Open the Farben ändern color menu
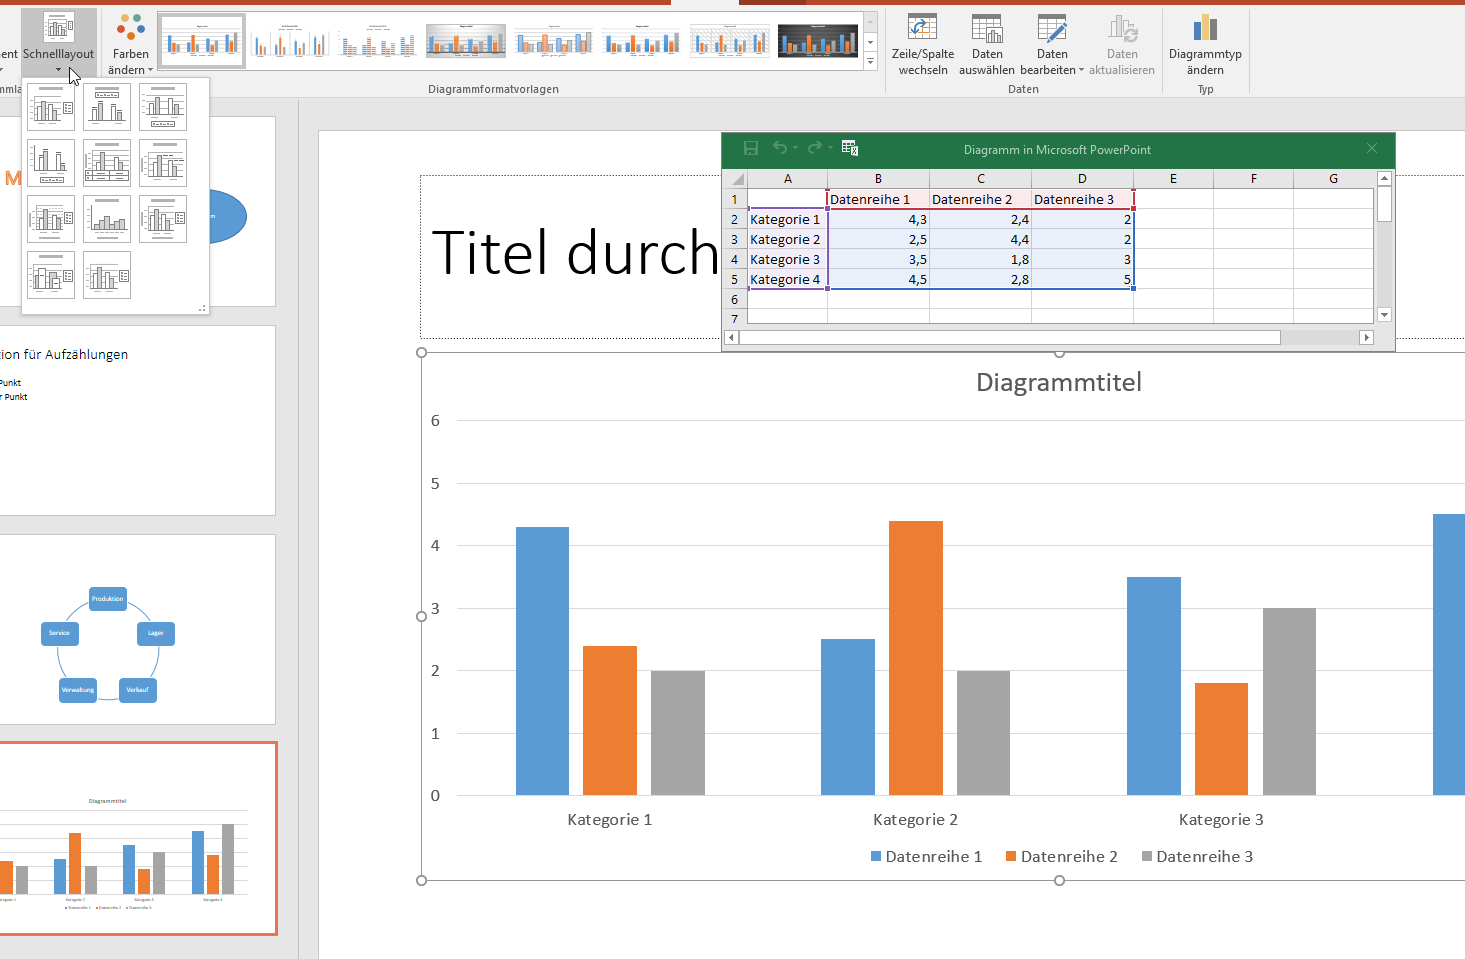This screenshot has height=959, width=1465. point(130,42)
